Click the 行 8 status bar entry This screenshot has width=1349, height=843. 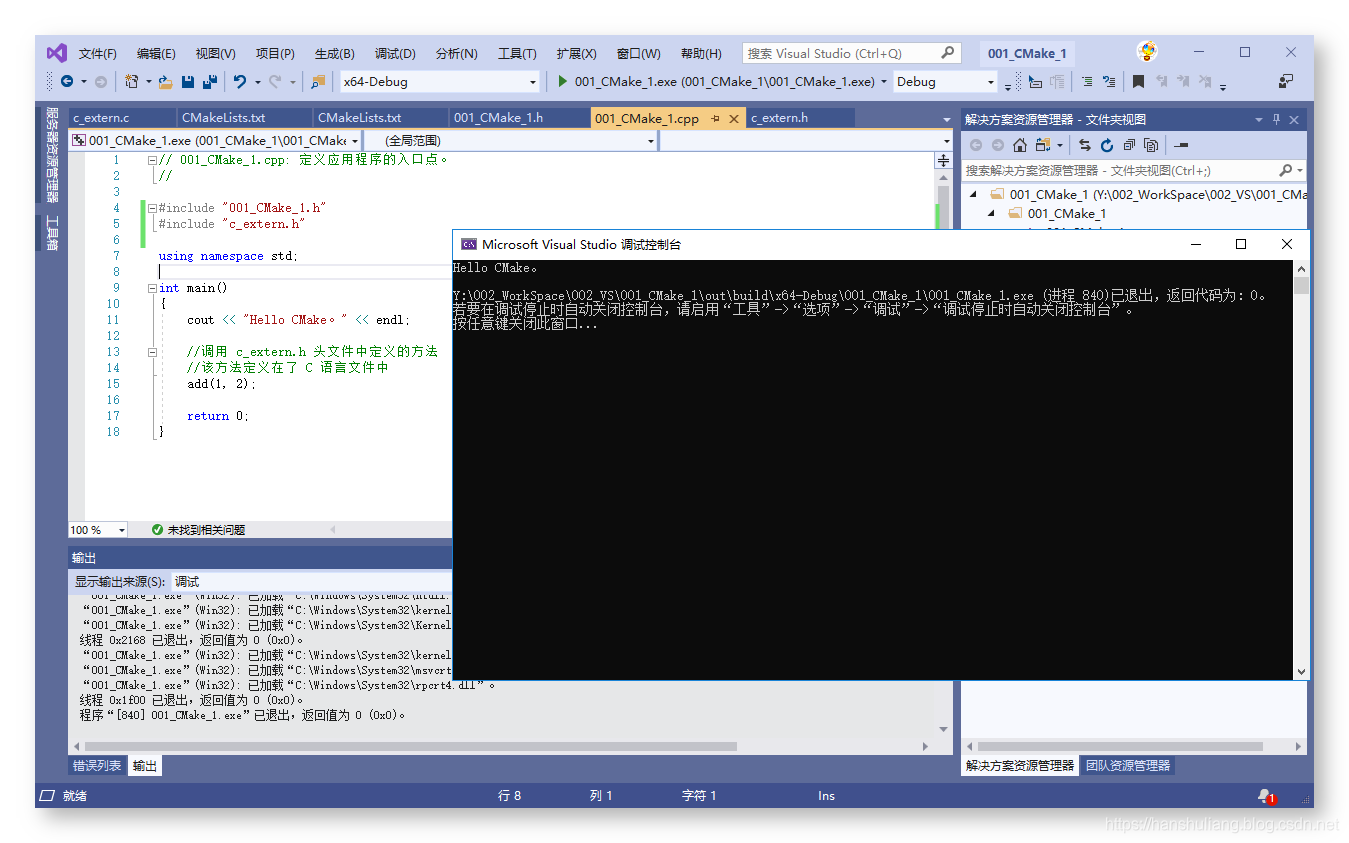click(x=510, y=796)
